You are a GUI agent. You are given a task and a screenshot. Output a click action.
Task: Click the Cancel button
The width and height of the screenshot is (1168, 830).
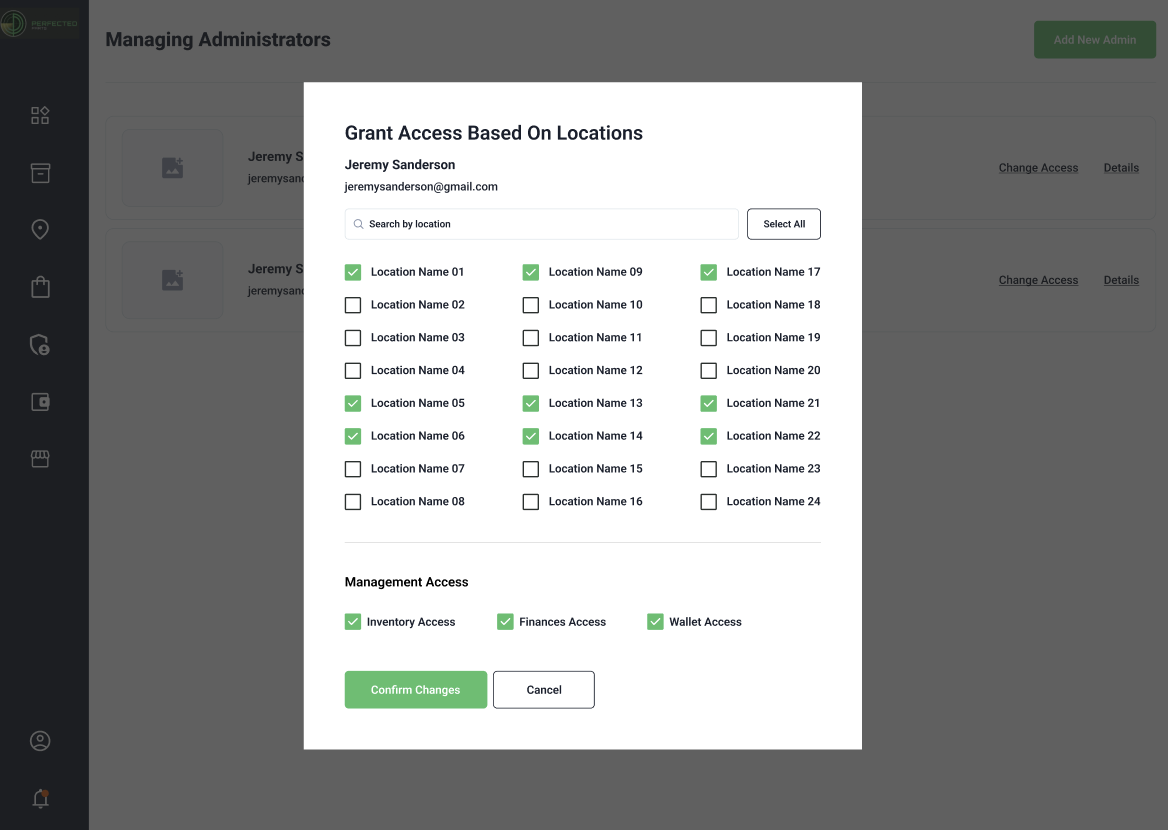click(x=544, y=690)
